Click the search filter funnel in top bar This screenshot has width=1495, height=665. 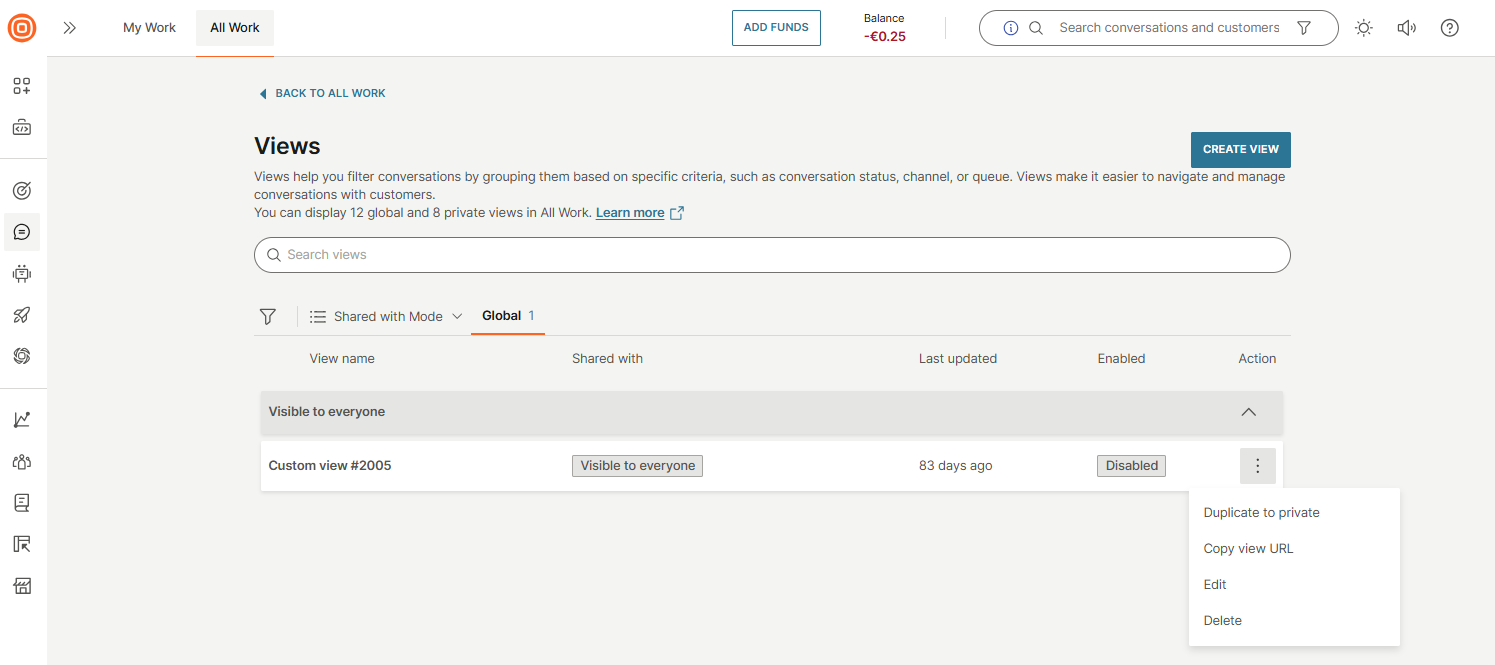click(x=1304, y=28)
